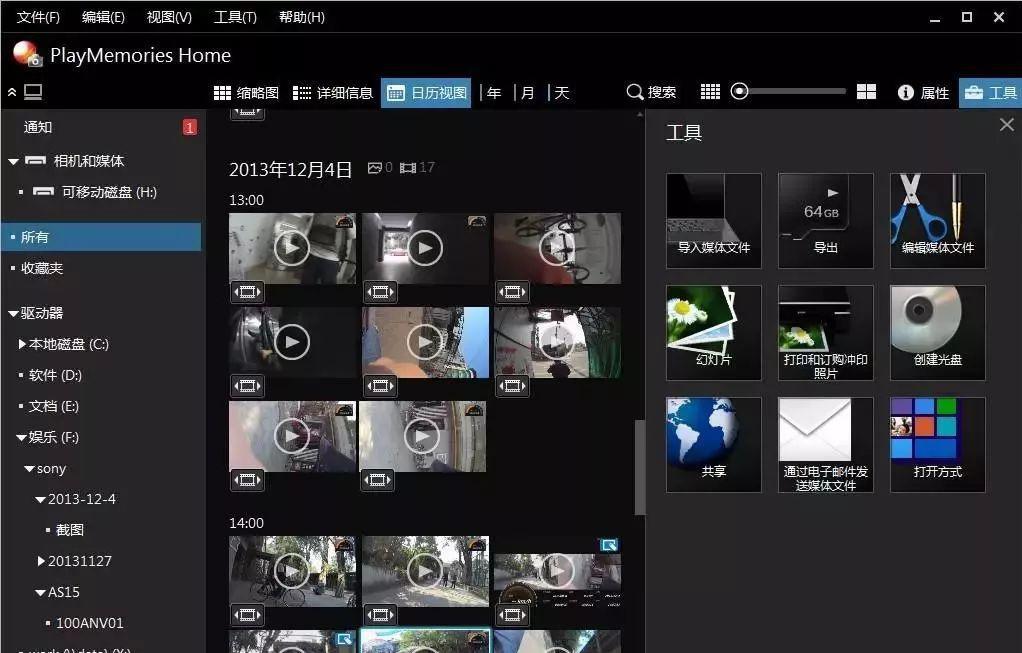Select Removable Disk (H:) (可移动磁盘)
1022x653 pixels.
coord(109,192)
